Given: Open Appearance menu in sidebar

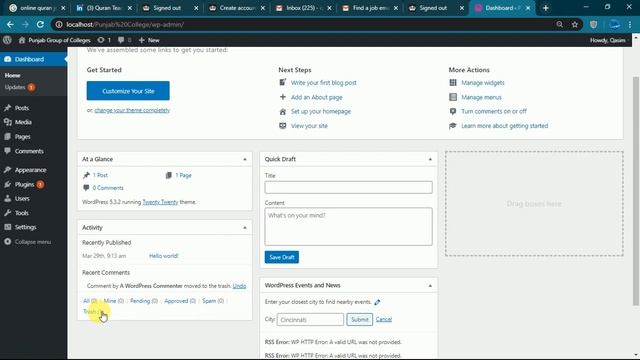Looking at the screenshot, I should coord(33,170).
